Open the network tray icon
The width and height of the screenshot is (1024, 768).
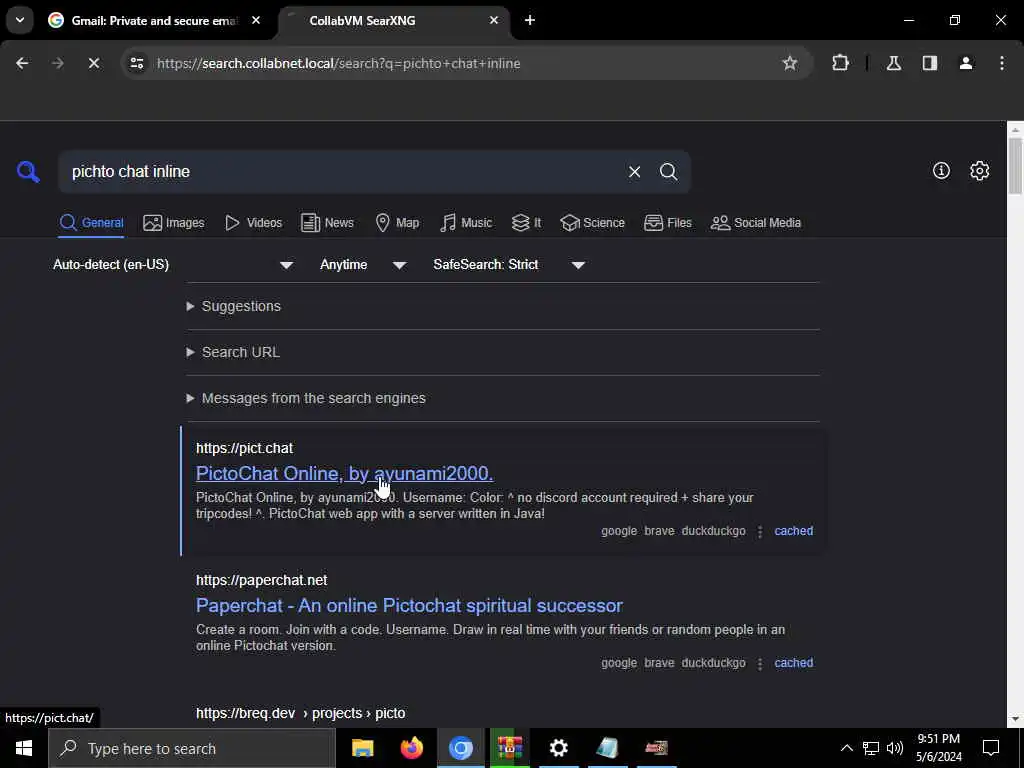871,748
